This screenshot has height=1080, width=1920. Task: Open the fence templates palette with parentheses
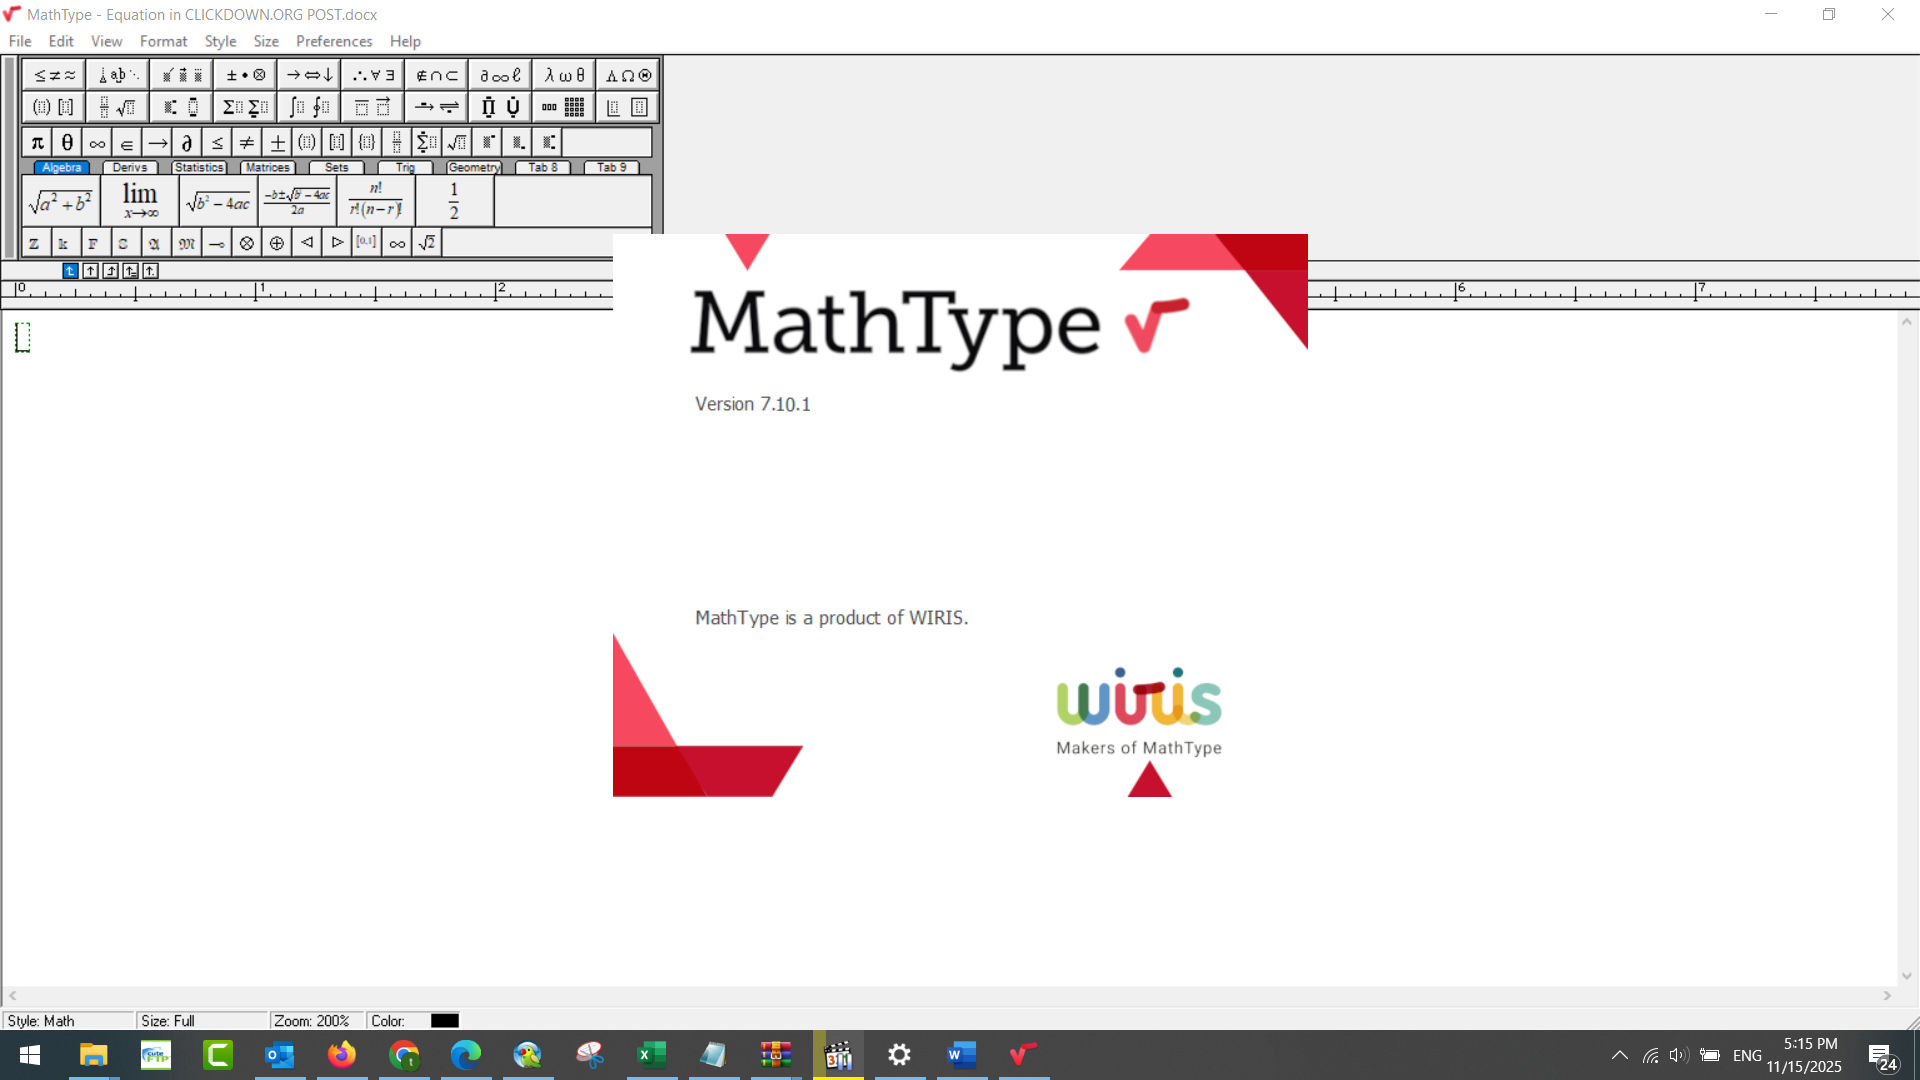point(52,106)
